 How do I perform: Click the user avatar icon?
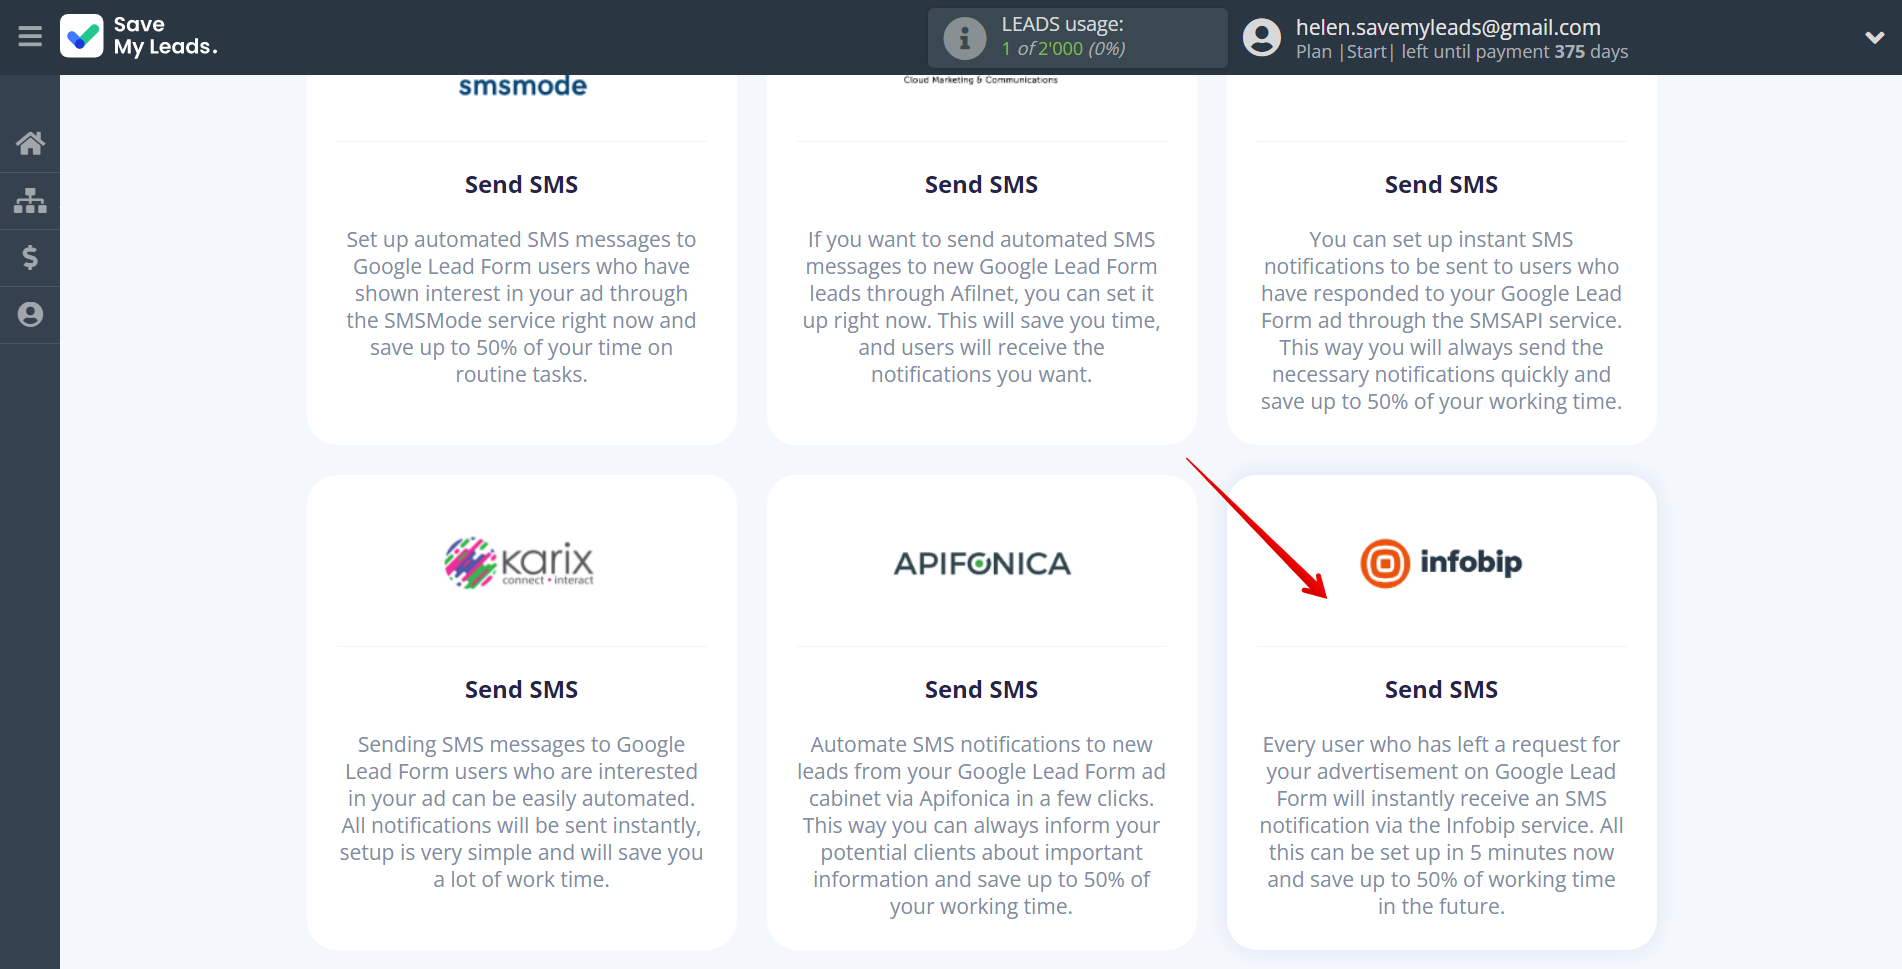tap(1262, 38)
